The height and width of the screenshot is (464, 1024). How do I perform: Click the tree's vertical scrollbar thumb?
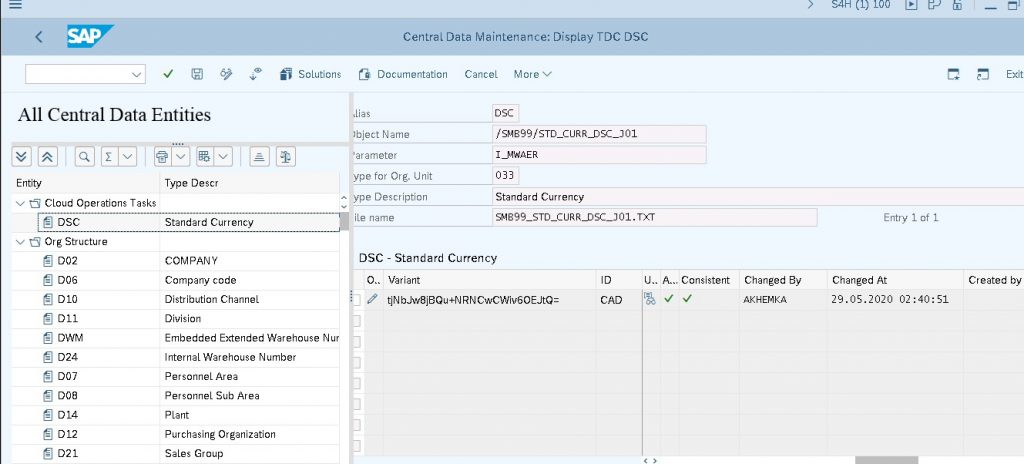click(x=344, y=221)
